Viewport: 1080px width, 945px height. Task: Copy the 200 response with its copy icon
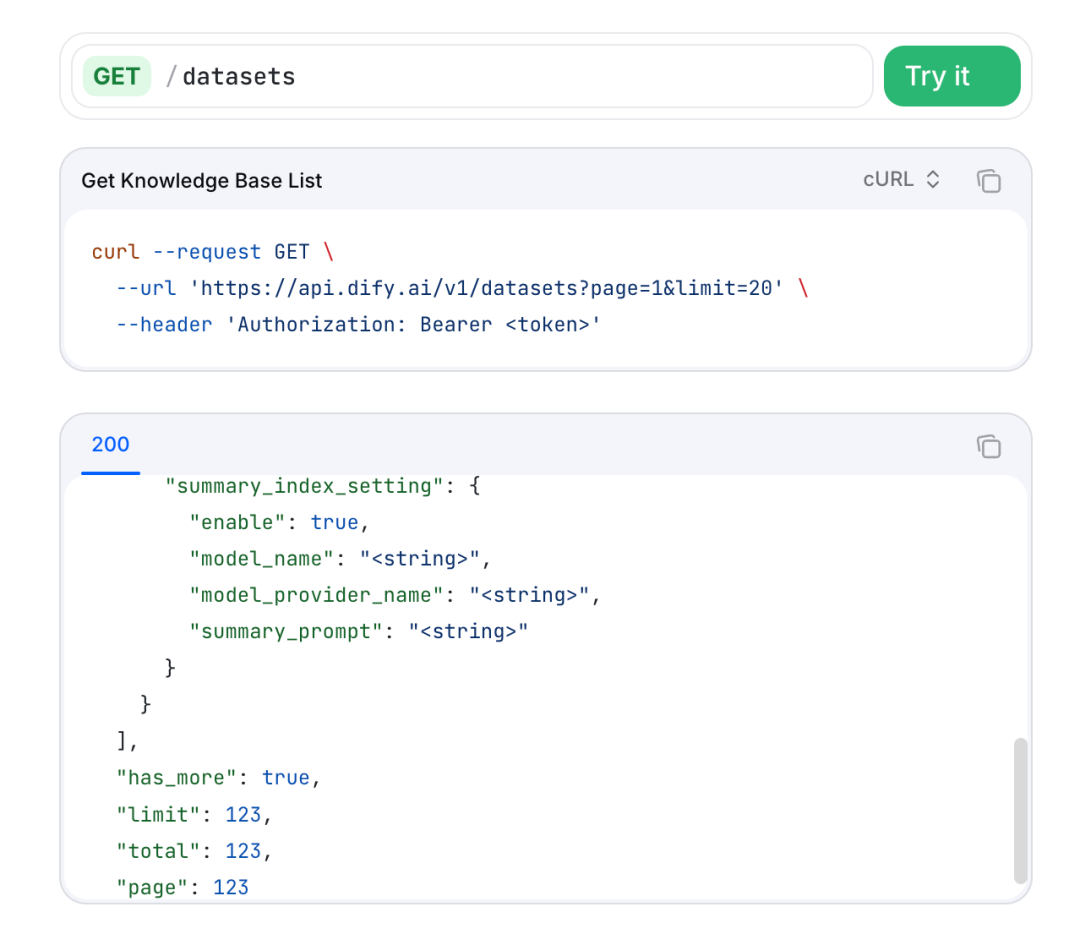988,447
